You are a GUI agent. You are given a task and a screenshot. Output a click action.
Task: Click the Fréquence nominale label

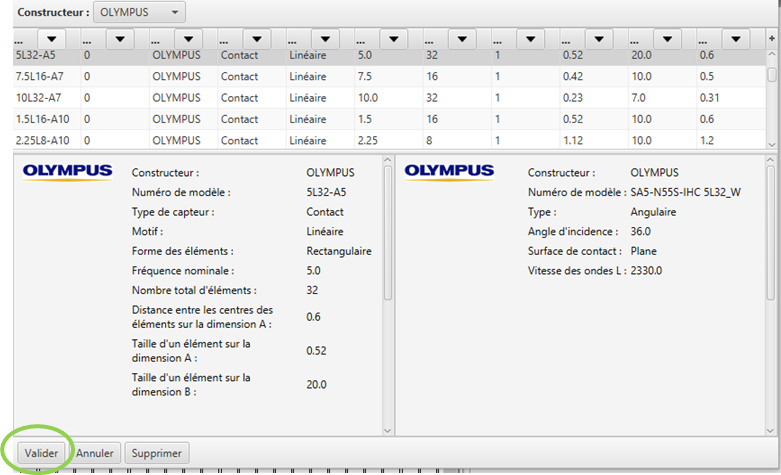coord(183,271)
